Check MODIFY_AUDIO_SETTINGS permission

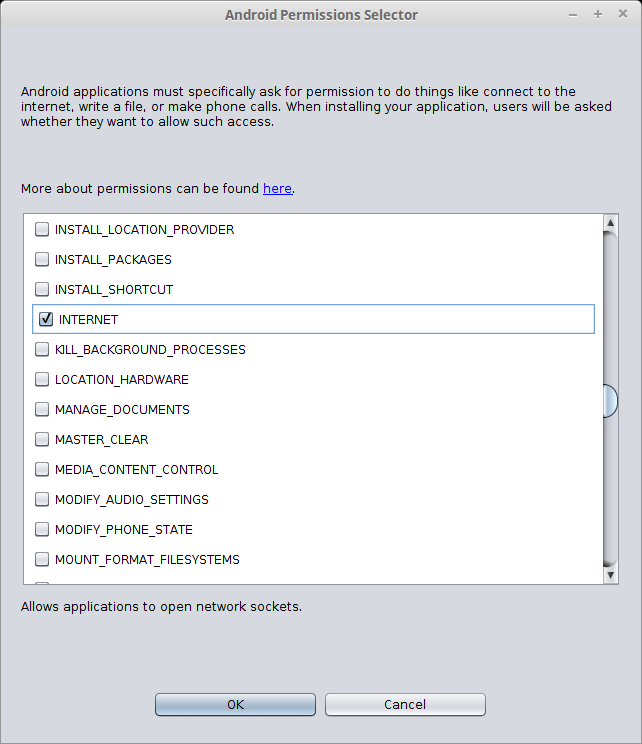point(42,499)
